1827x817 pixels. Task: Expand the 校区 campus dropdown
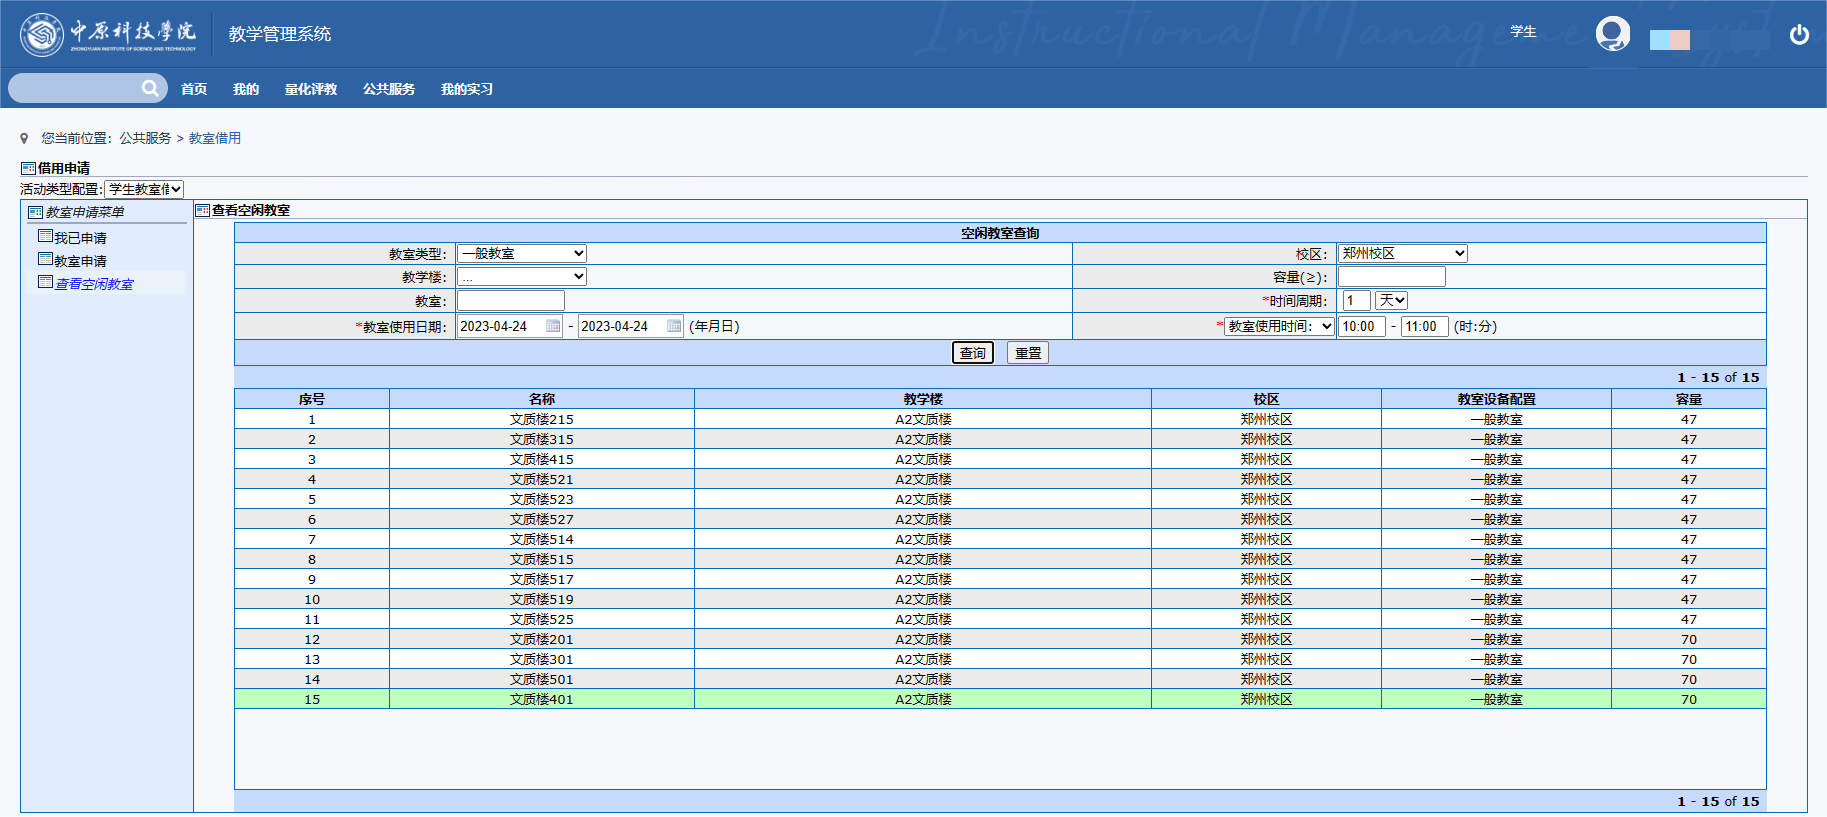1402,254
